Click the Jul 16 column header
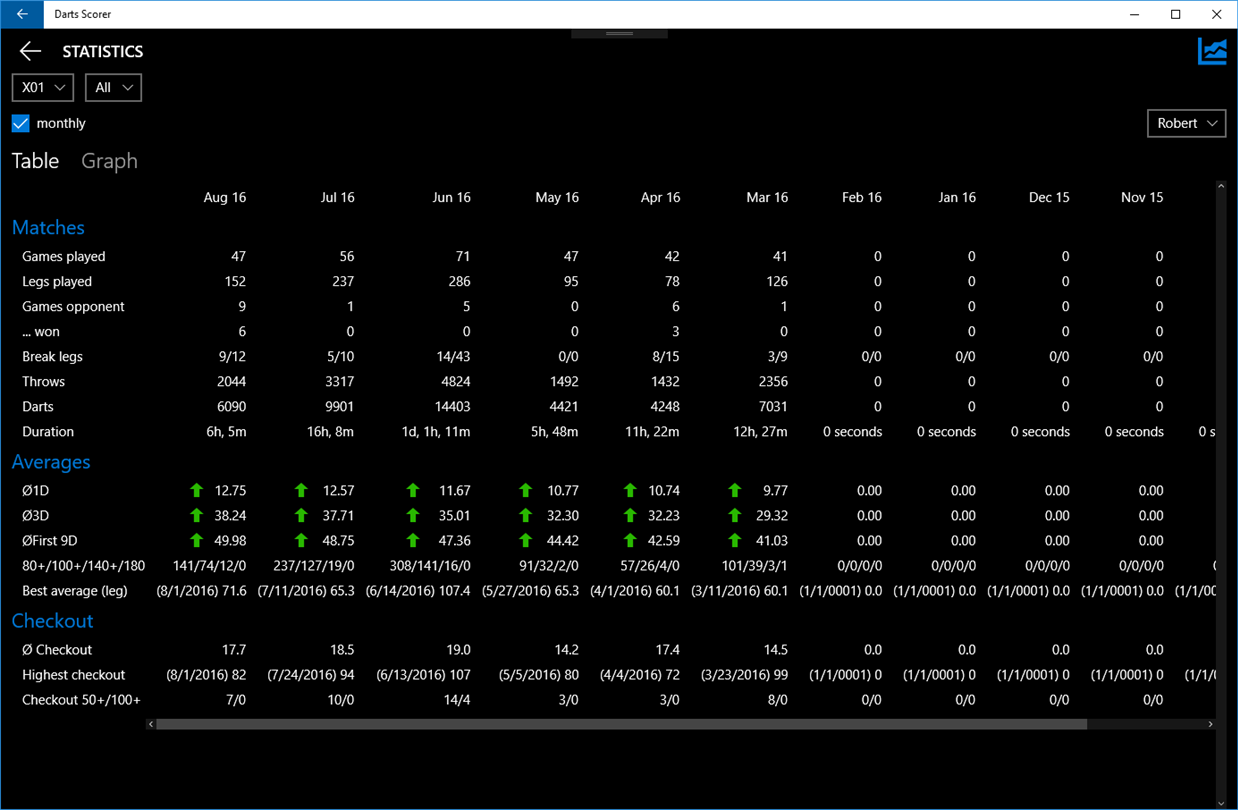1238x810 pixels. coord(337,198)
